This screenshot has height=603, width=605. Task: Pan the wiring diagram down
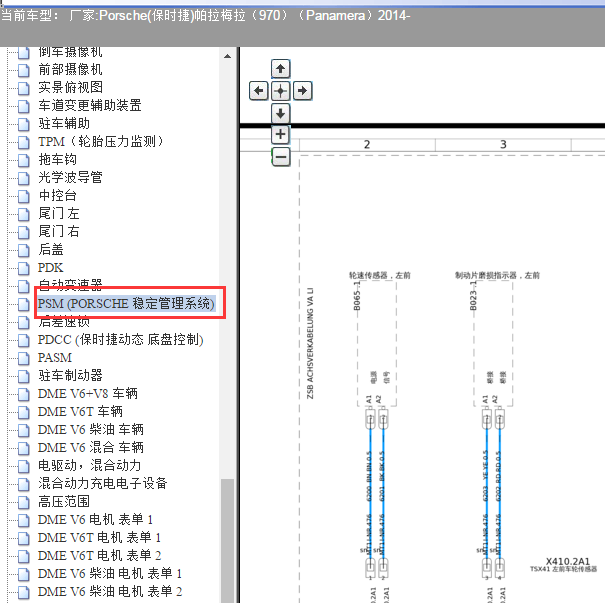click(x=281, y=113)
